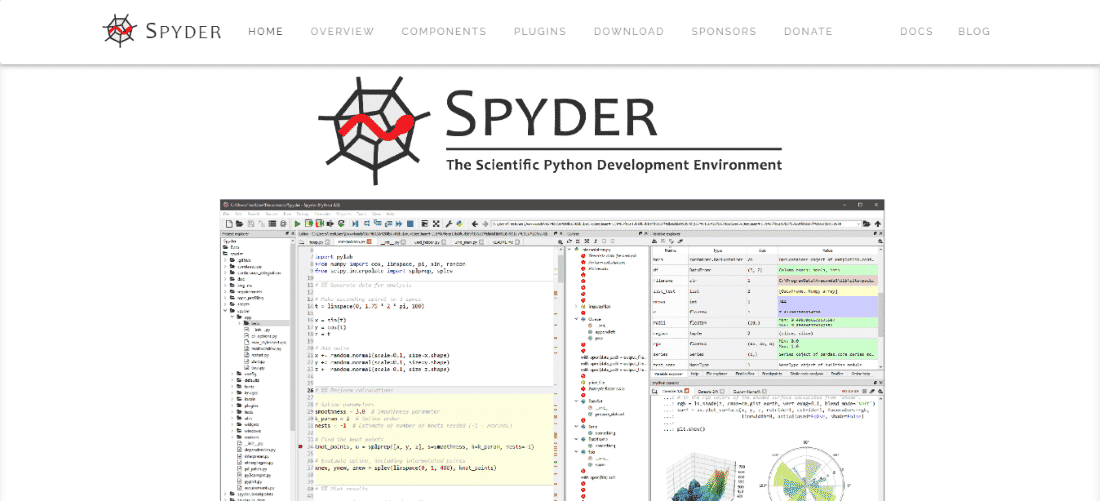Click the Debug menu in the IDE menubar
The width and height of the screenshot is (1100, 501).
coord(302,214)
